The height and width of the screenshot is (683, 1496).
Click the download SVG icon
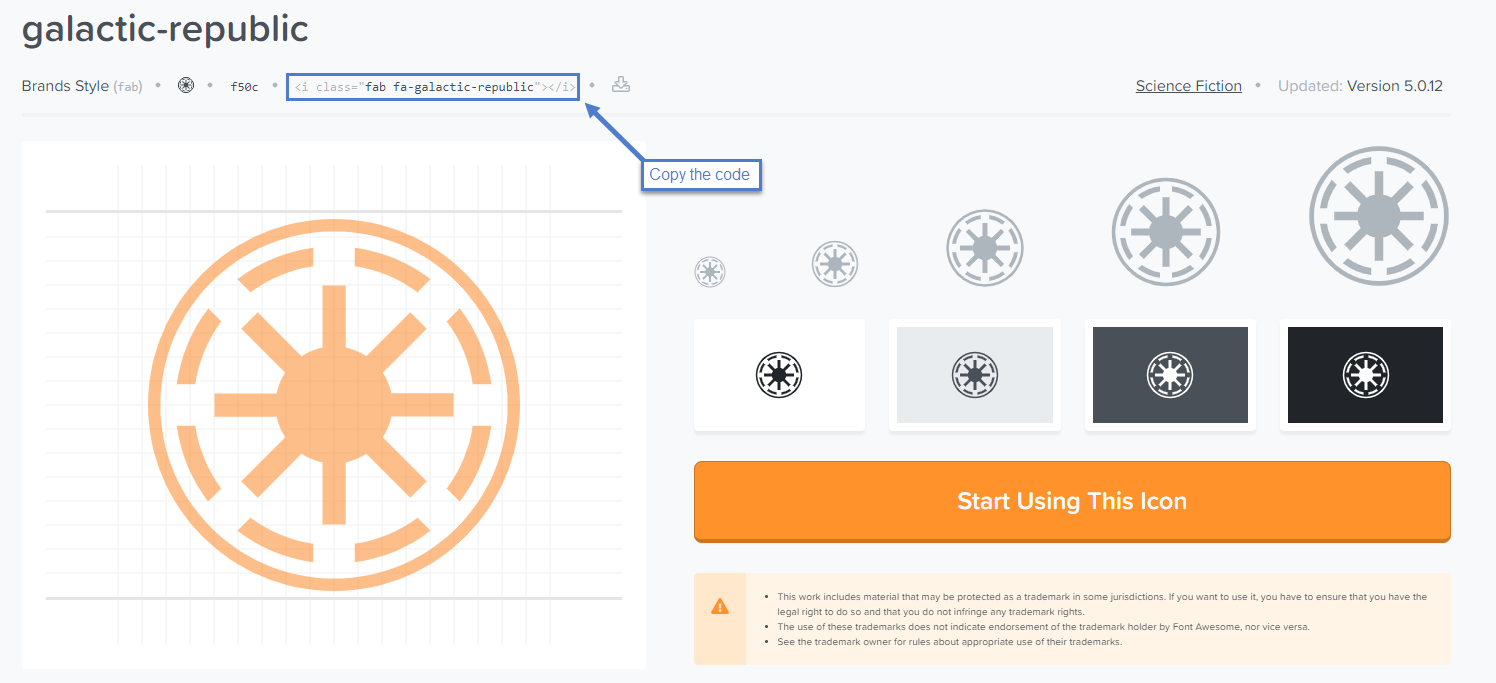coord(621,85)
